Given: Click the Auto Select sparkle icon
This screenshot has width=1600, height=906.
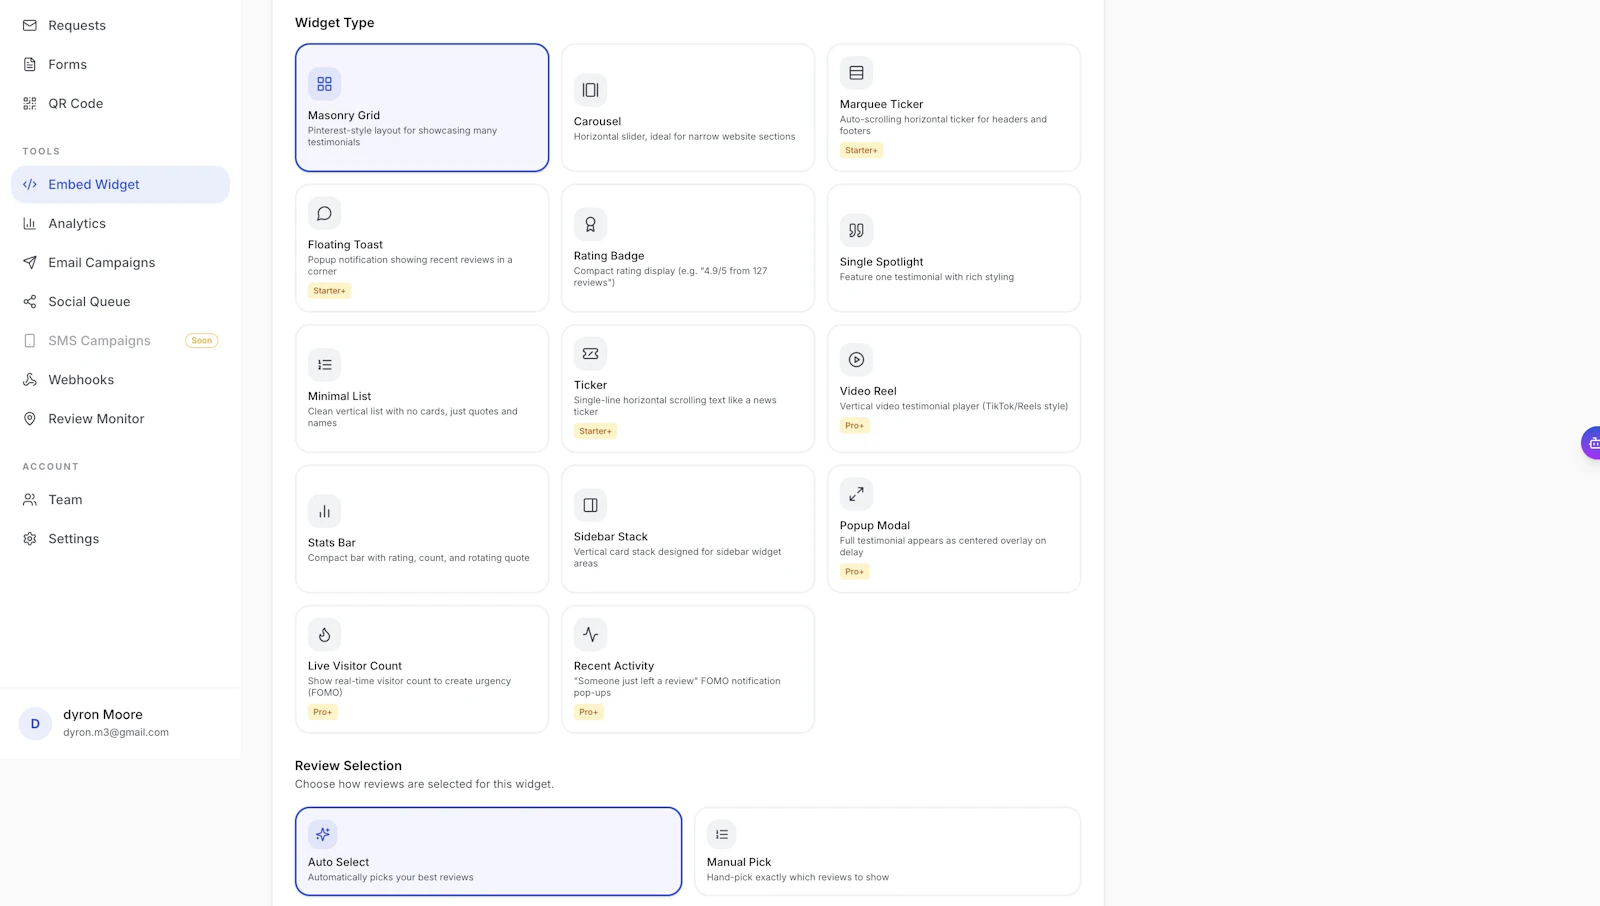Looking at the screenshot, I should pyautogui.click(x=323, y=834).
